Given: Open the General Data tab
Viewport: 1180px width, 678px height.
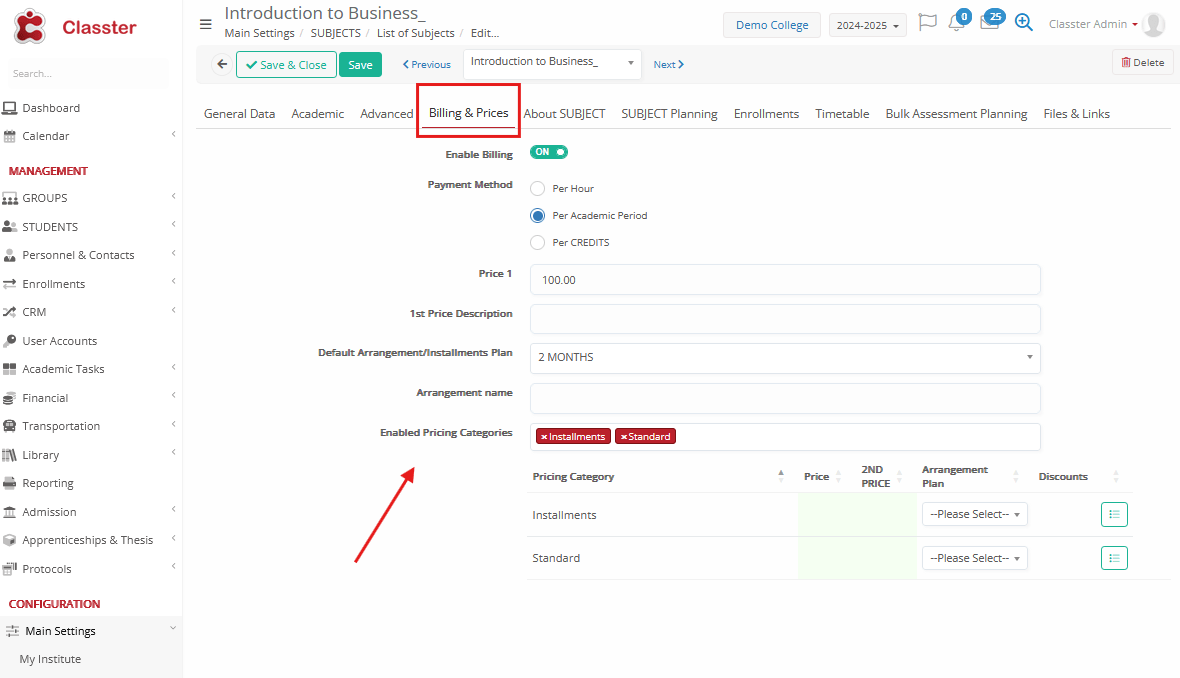Looking at the screenshot, I should click(239, 114).
